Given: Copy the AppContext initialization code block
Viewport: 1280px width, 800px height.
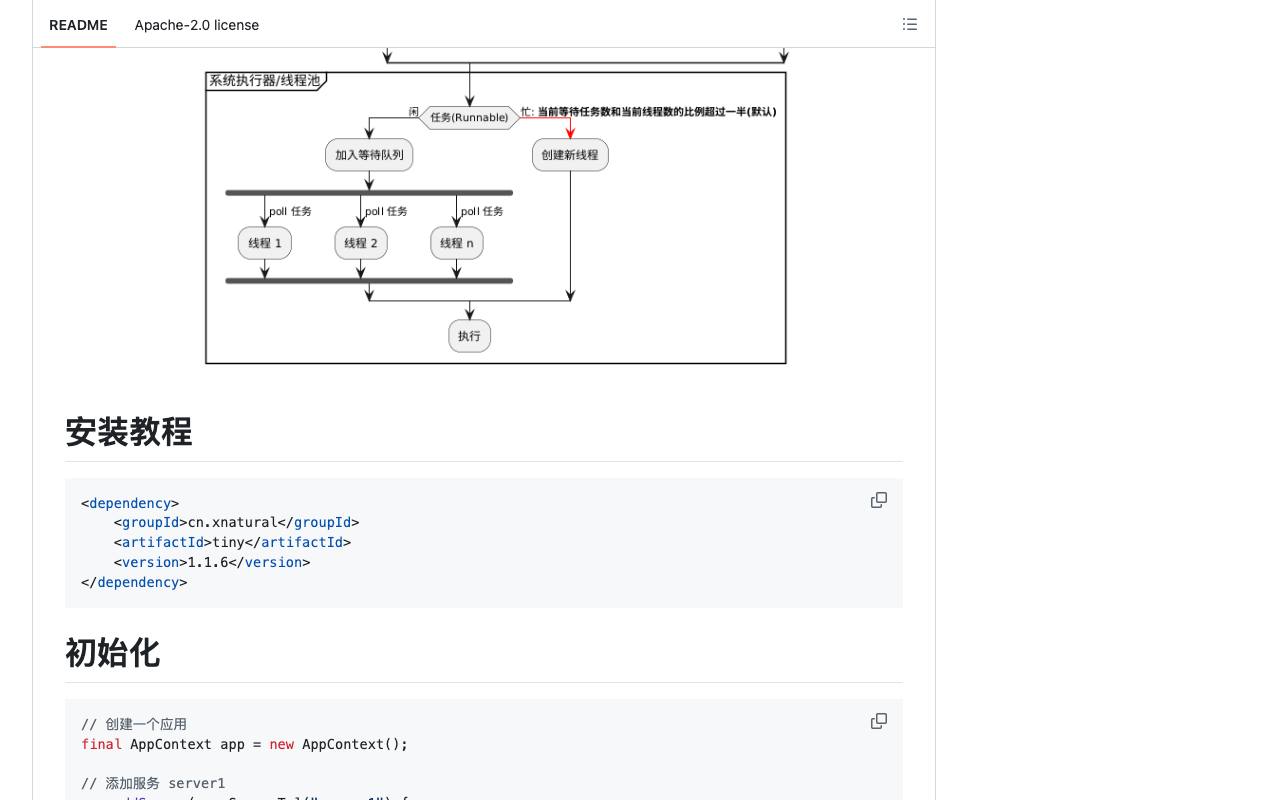Looking at the screenshot, I should click(x=879, y=721).
